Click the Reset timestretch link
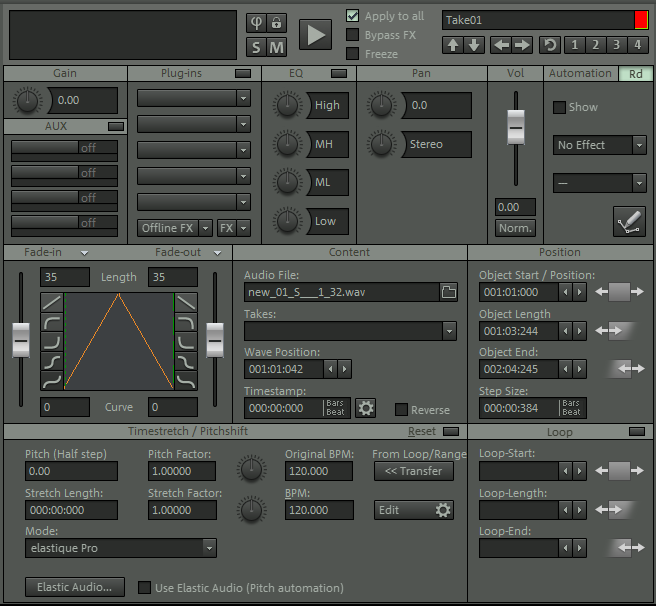656x606 pixels. point(422,431)
